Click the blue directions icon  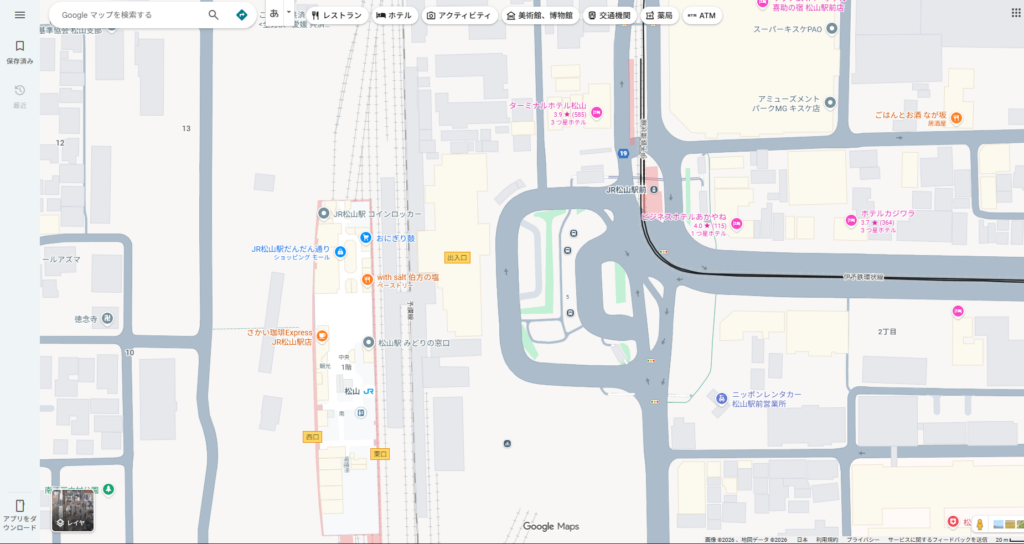click(x=241, y=15)
